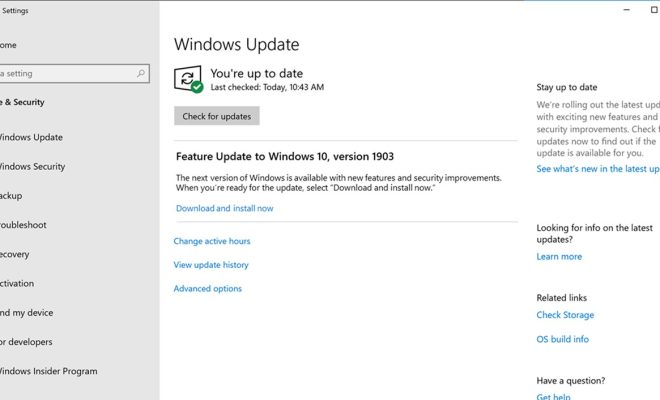The height and width of the screenshot is (400, 660).
Task: Click Last checked: Today, 10:43 AM text
Action: [267, 87]
